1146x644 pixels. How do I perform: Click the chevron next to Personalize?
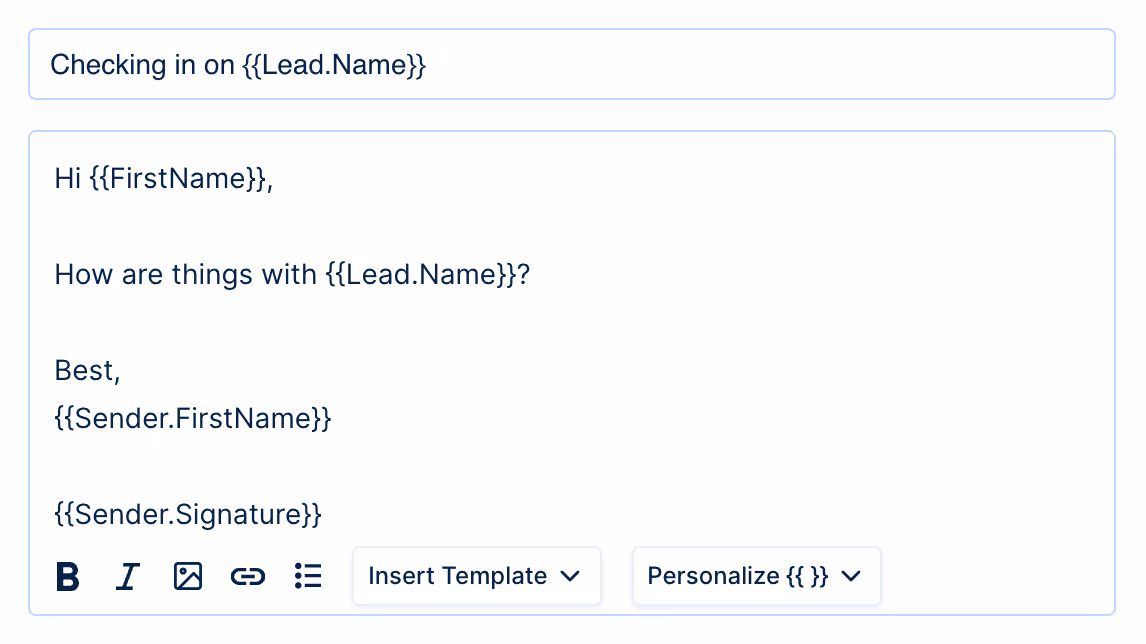(x=851, y=577)
